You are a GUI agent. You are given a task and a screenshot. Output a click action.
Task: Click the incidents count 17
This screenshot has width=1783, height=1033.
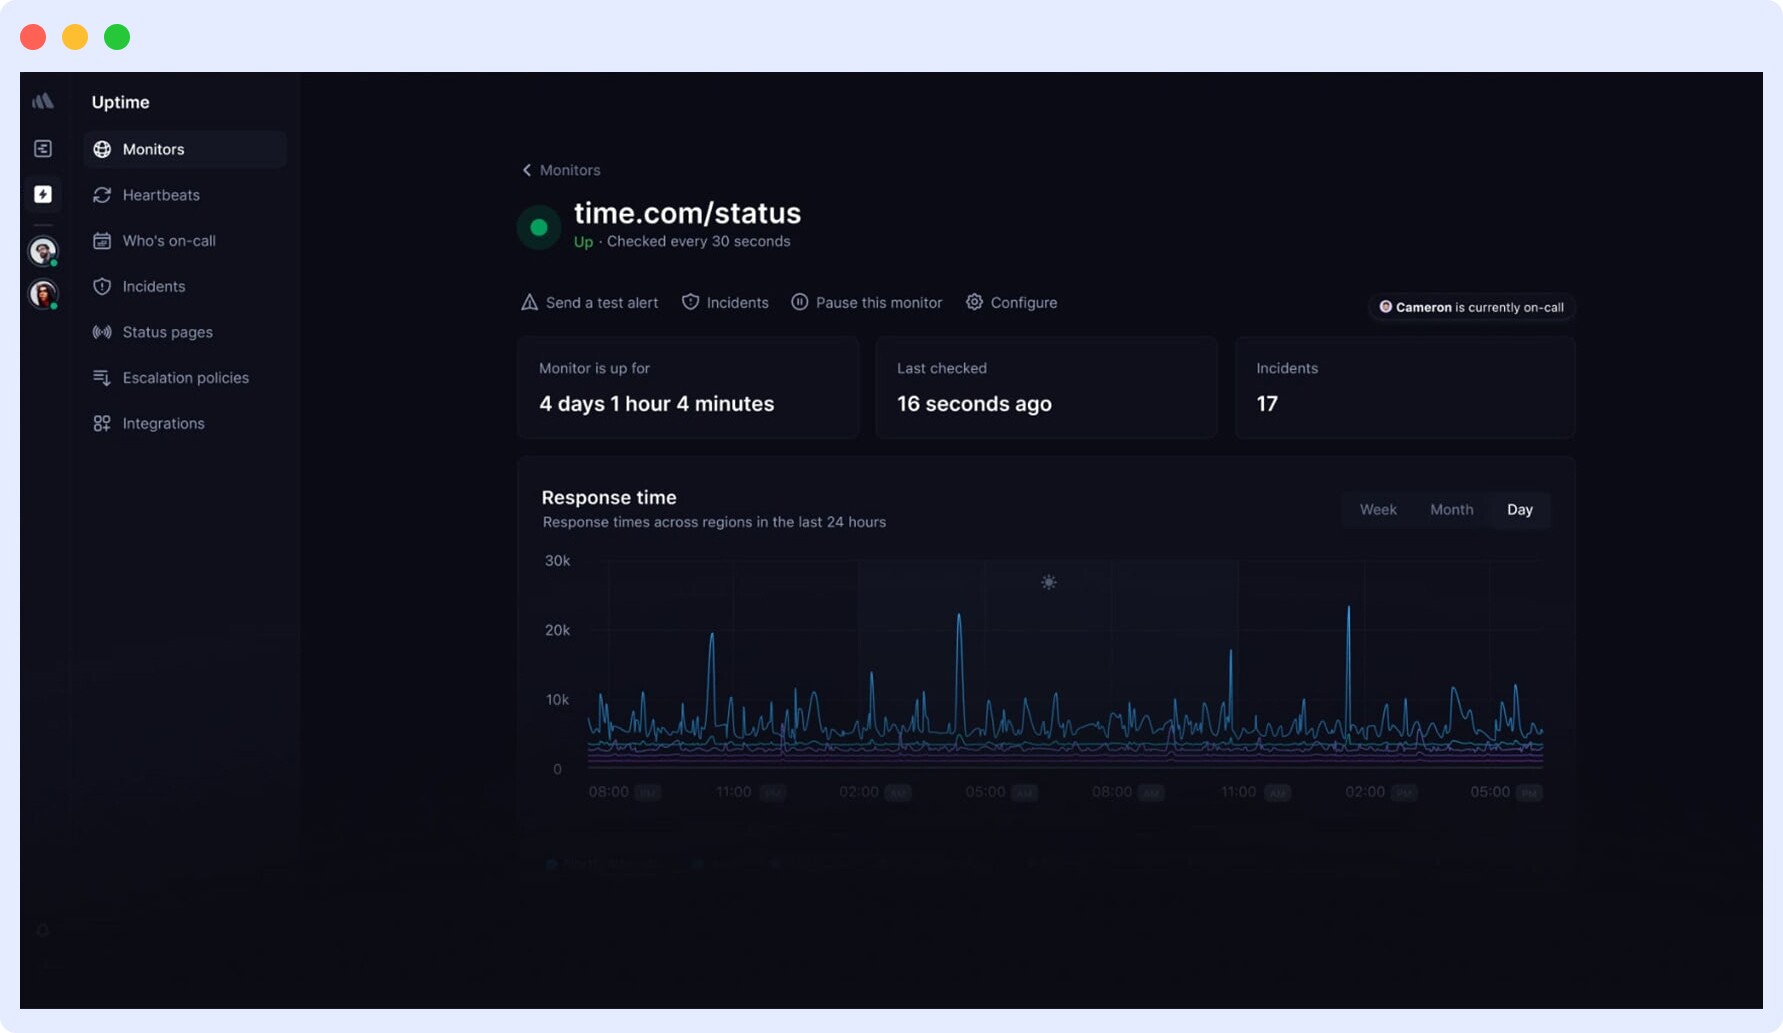(x=1267, y=404)
